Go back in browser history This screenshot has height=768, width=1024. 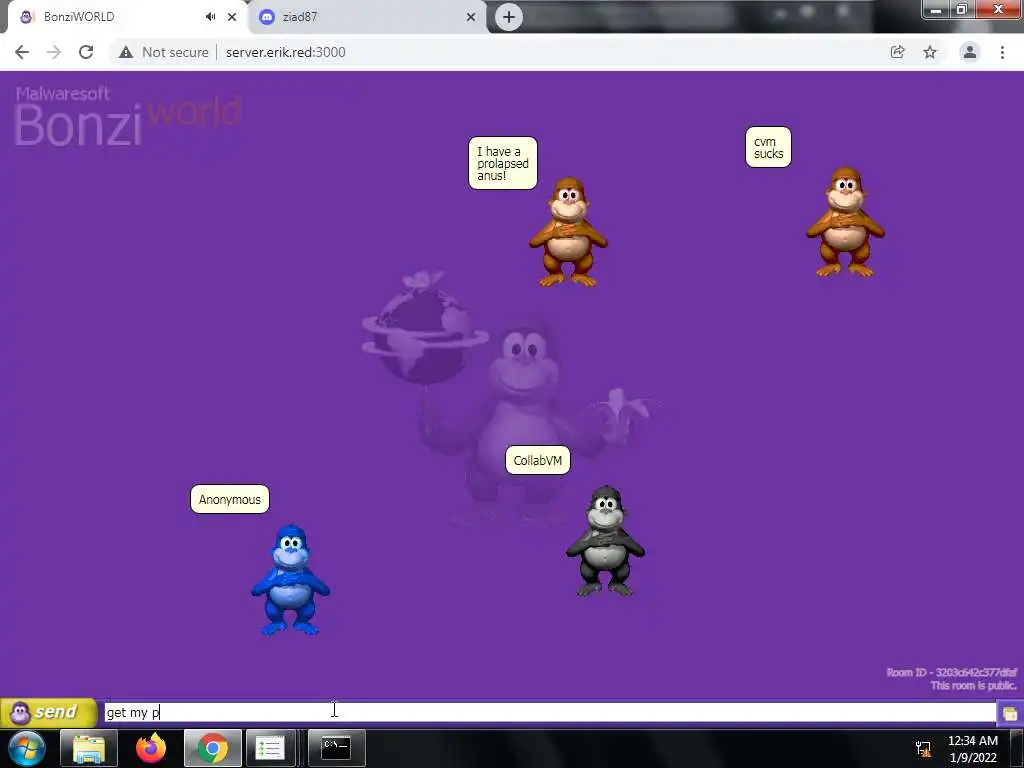coord(22,52)
